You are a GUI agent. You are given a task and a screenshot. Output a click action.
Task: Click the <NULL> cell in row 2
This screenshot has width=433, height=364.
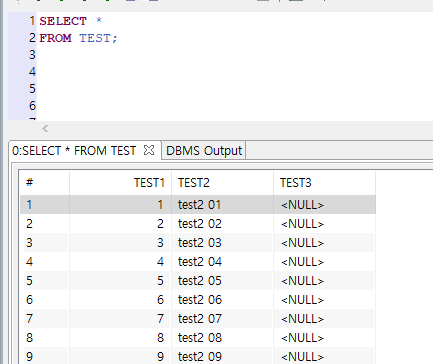point(325,224)
